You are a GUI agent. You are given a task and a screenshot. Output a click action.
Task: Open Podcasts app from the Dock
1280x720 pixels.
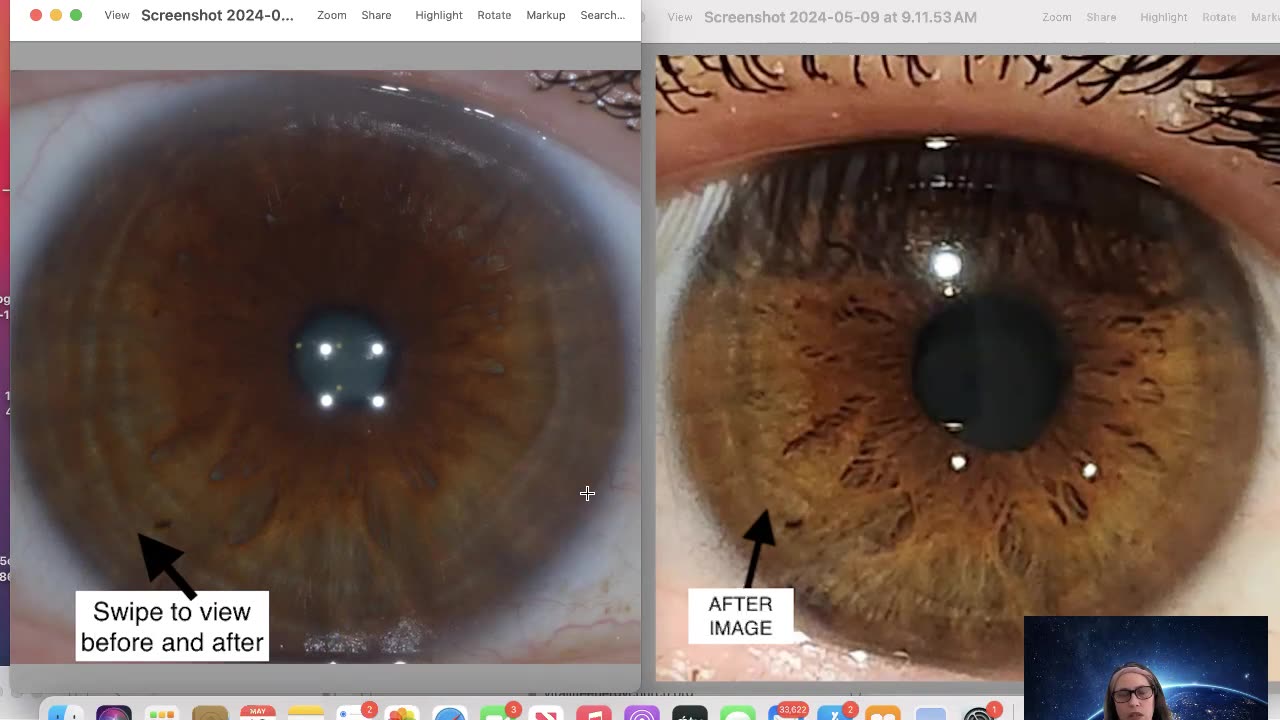[642, 714]
